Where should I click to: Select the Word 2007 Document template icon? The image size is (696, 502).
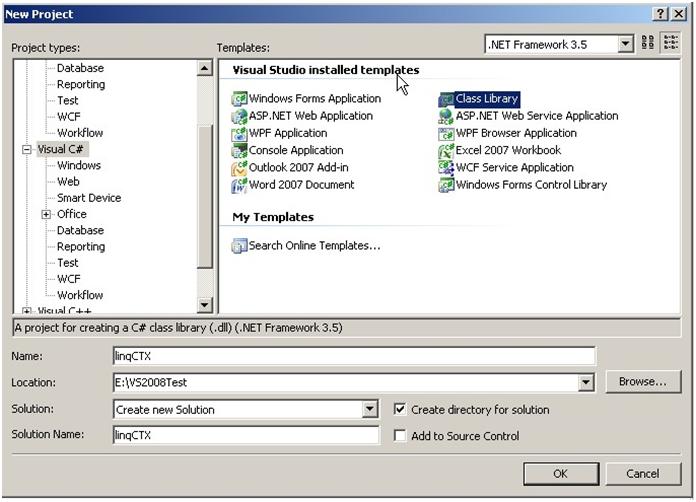pos(239,186)
